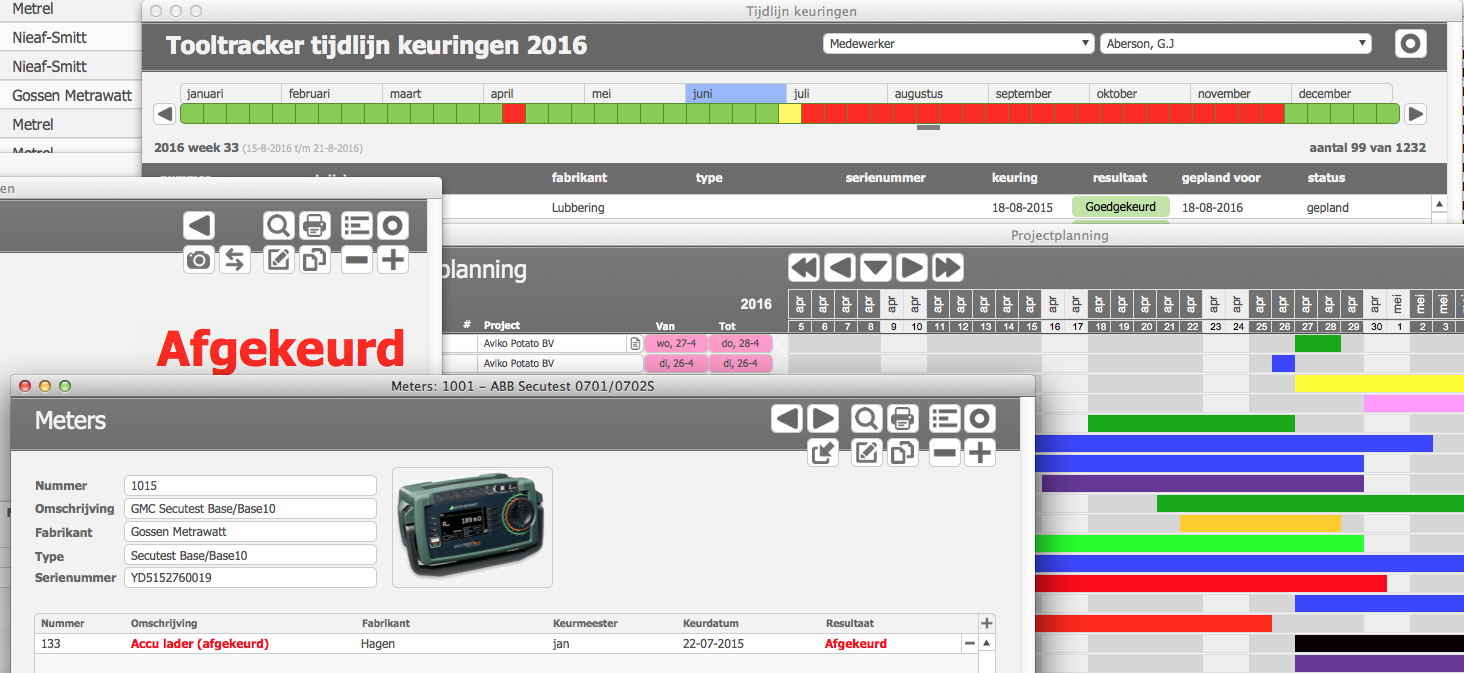Jump back with double-left-arrow in Projectplanning
This screenshot has width=1464, height=673.
pos(804,268)
